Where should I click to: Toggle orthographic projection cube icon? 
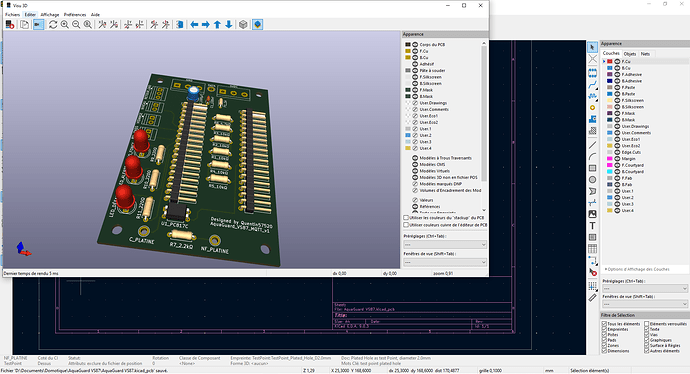(x=243, y=25)
